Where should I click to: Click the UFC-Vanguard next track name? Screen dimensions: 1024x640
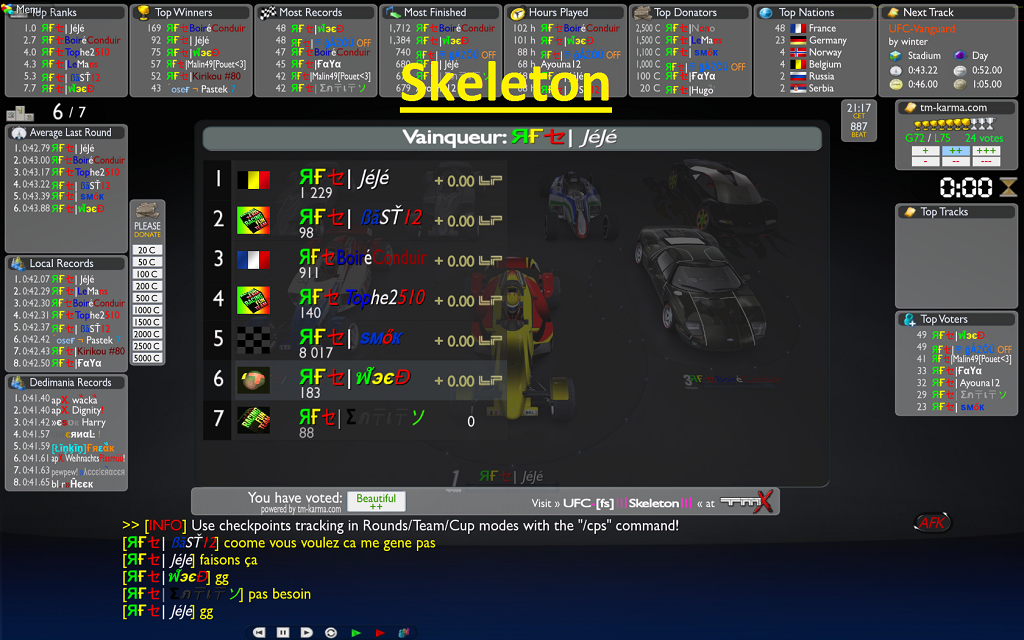click(x=921, y=29)
